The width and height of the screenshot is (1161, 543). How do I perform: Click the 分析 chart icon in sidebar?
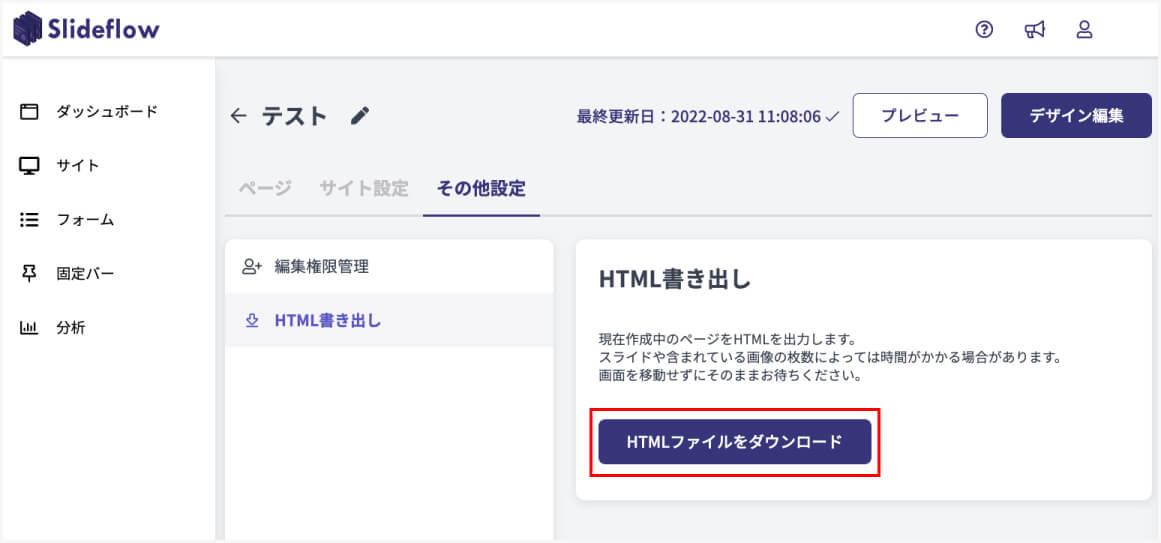coord(29,328)
